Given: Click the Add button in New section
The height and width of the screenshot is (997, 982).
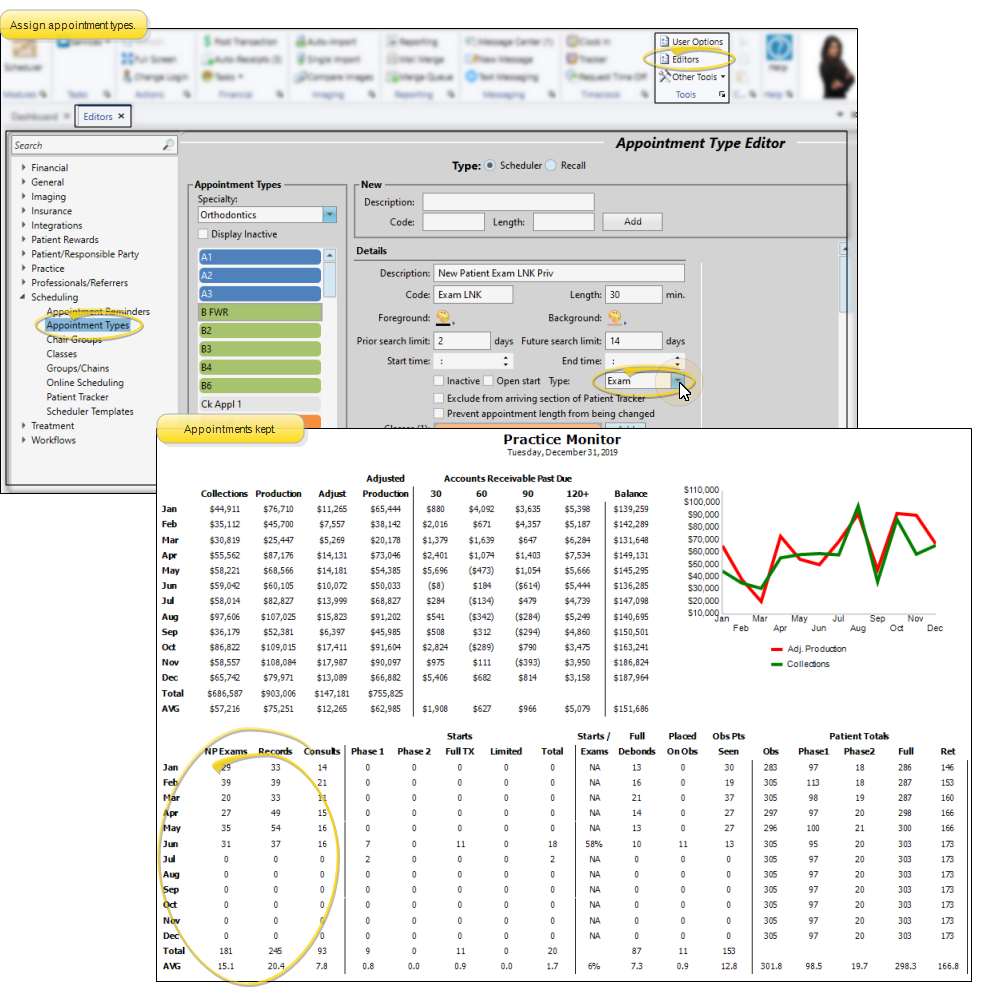Looking at the screenshot, I should coord(632,222).
